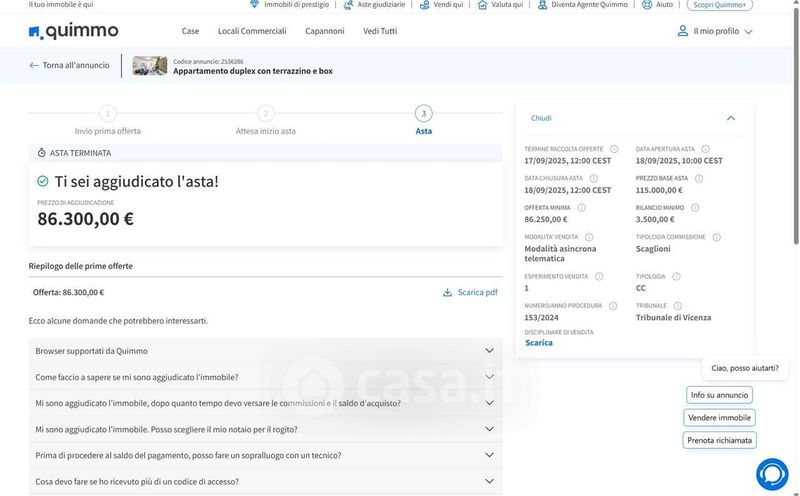Click info icon next to Tipologia commissione

pos(716,237)
